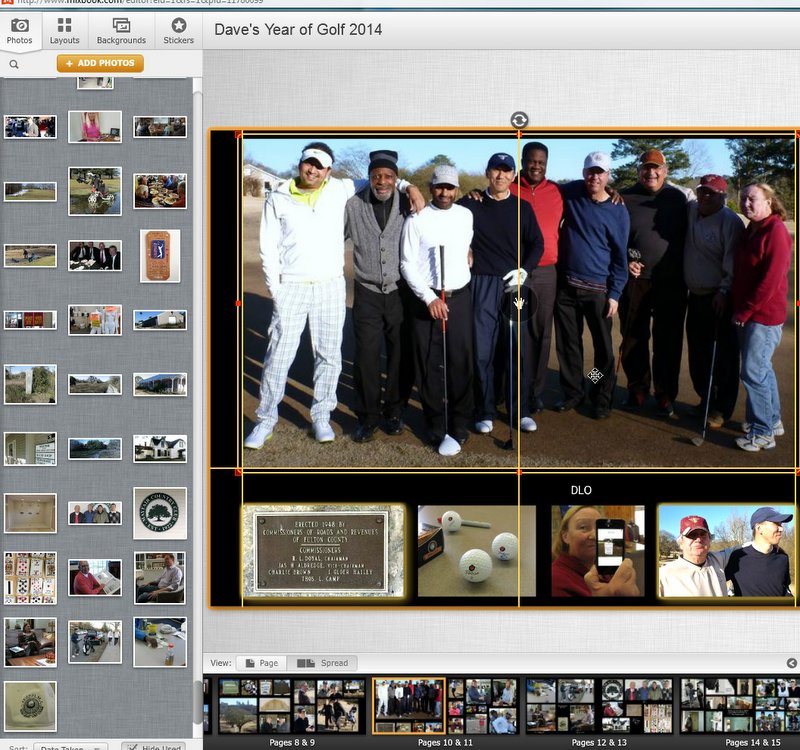Click the photo search magnifier icon
This screenshot has width=800, height=750.
(14, 65)
